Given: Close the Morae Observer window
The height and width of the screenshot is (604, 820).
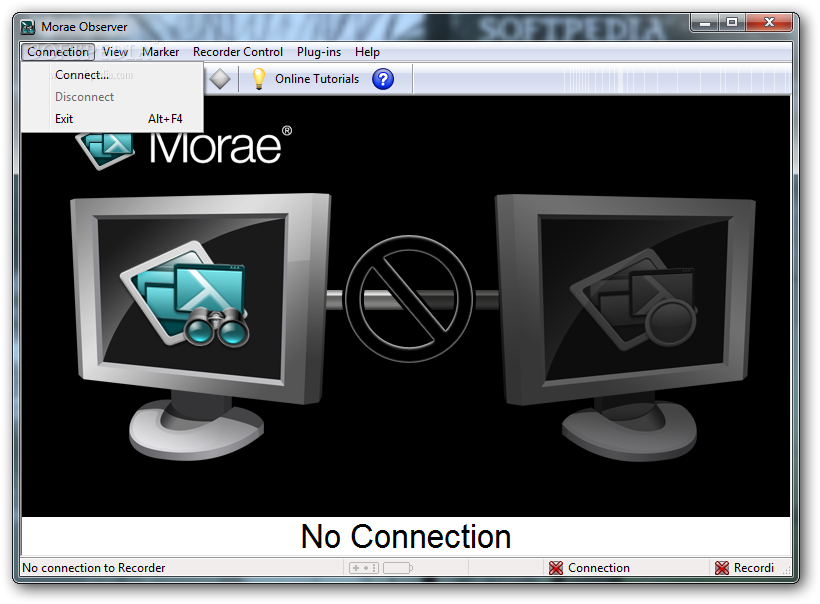Looking at the screenshot, I should (x=769, y=22).
